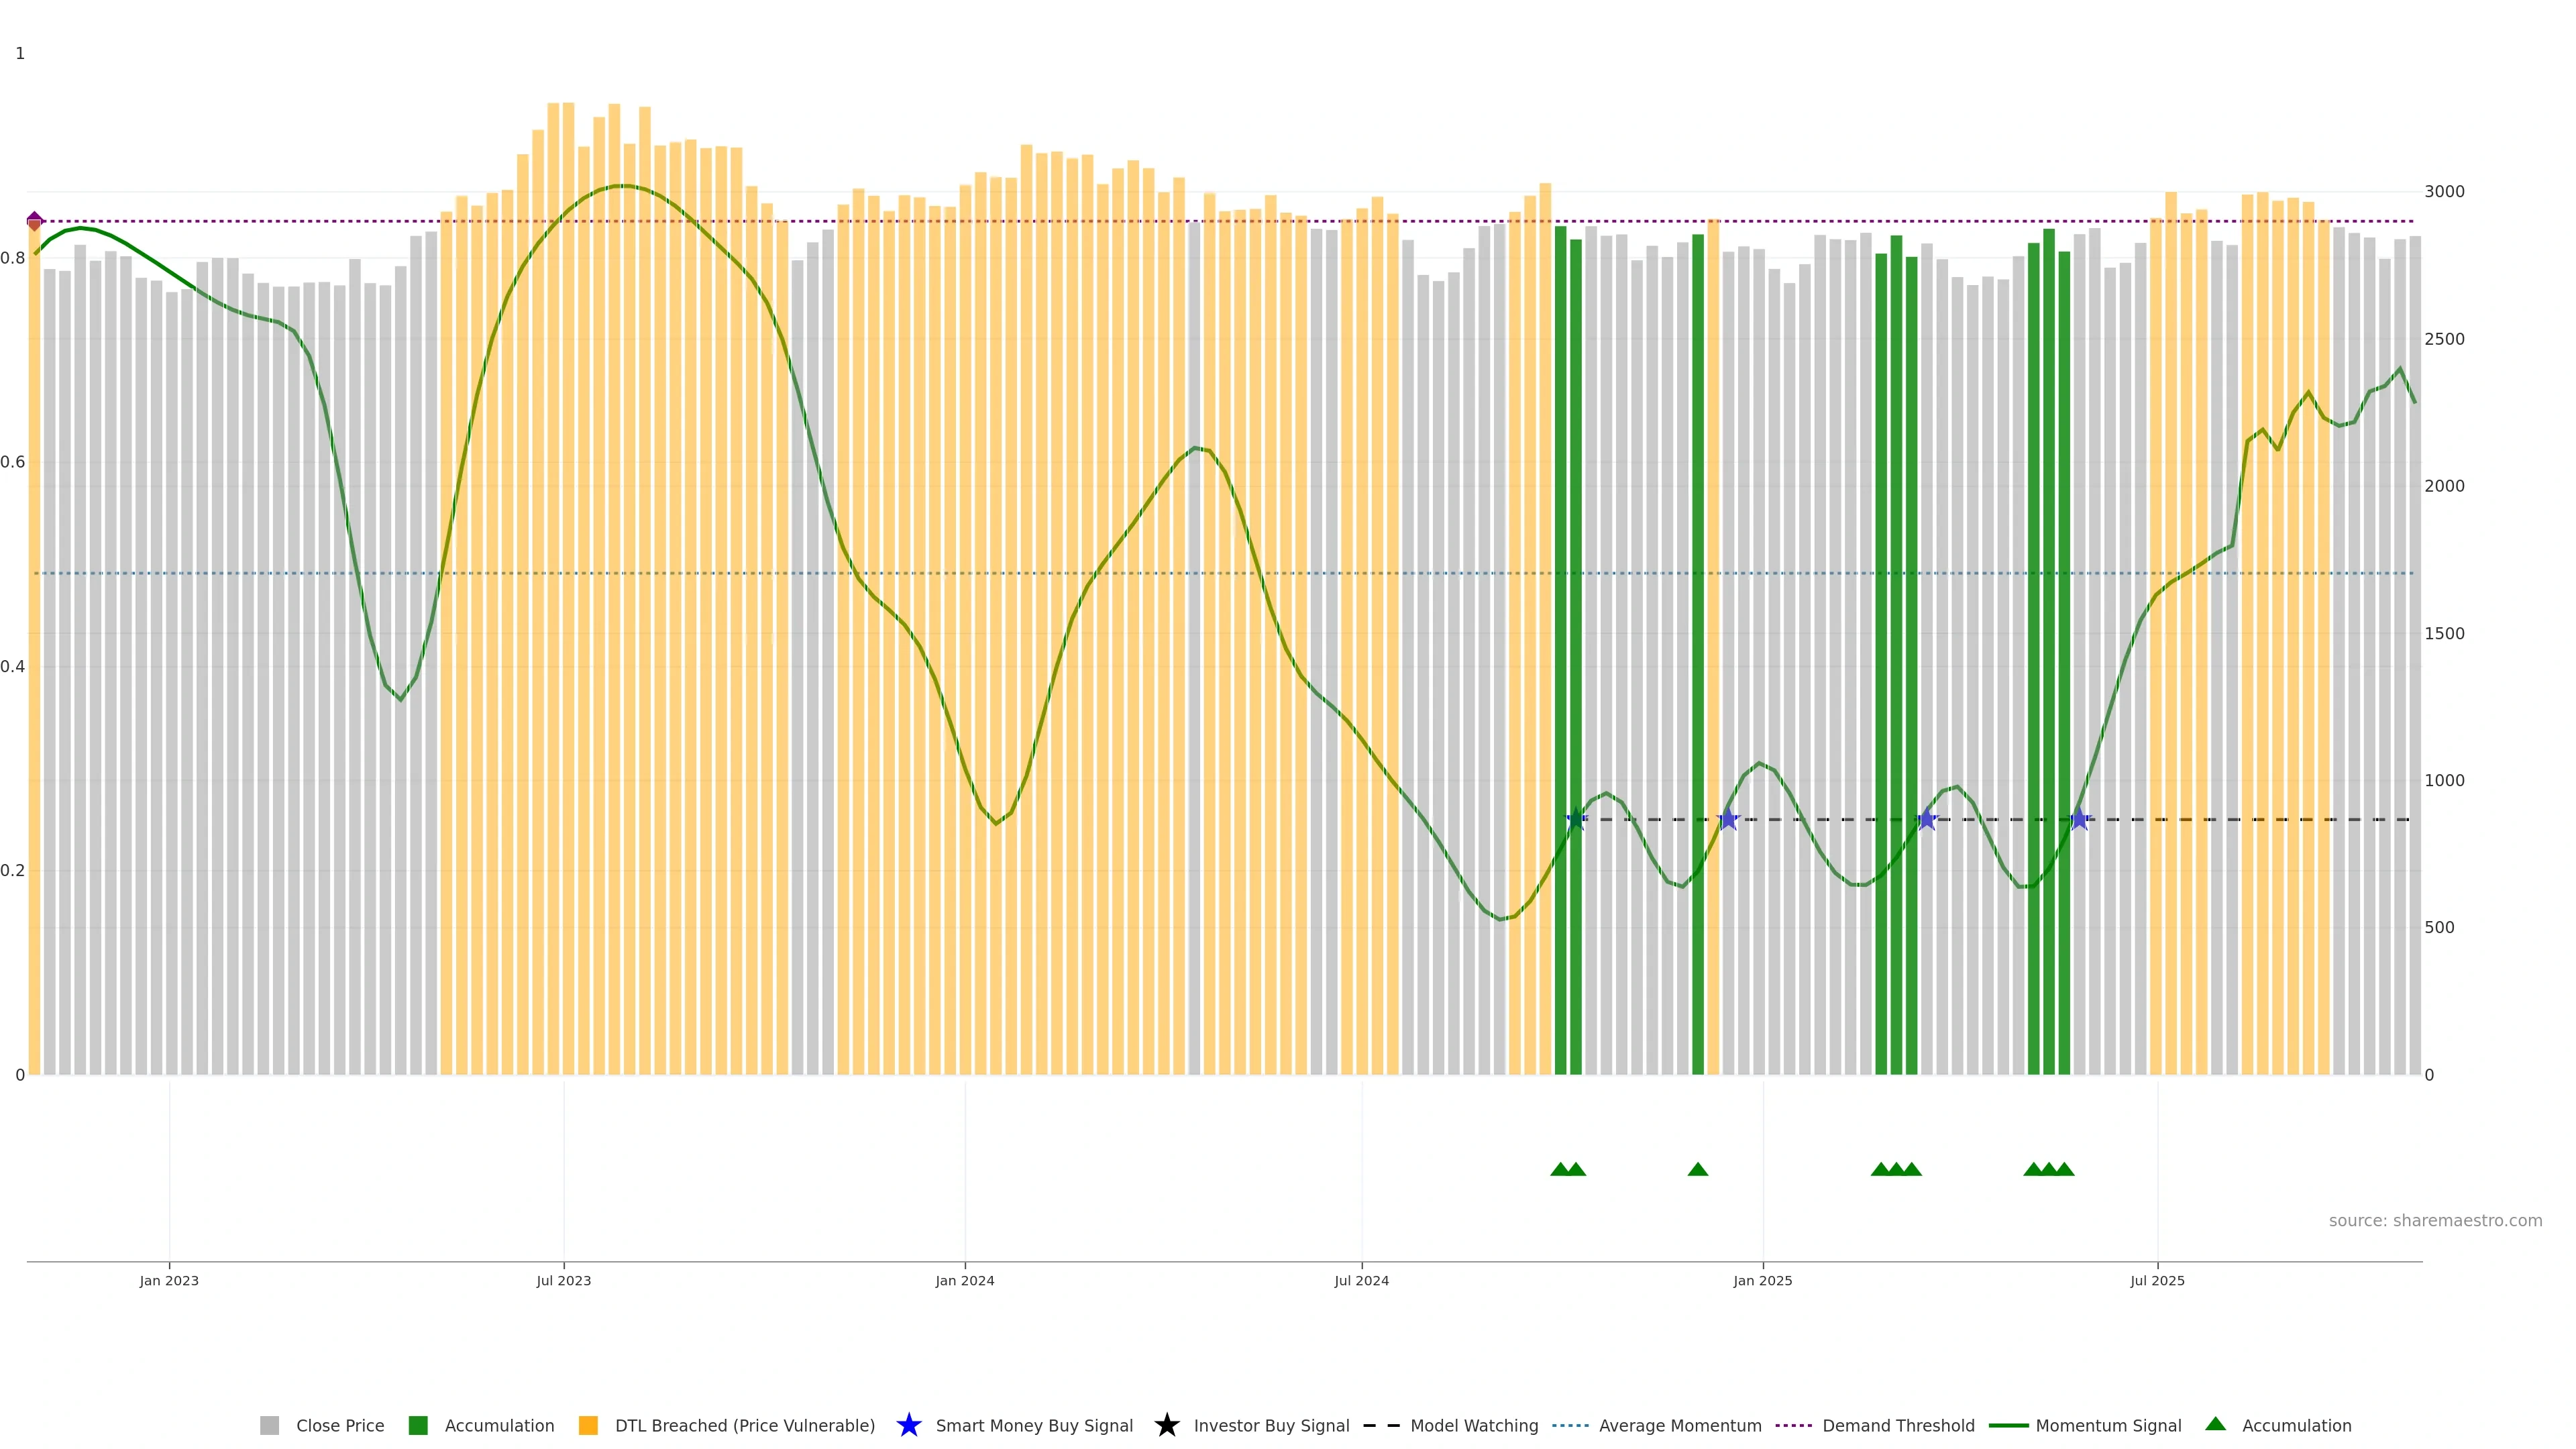This screenshot has width=2576, height=1449.
Task: Click the Investor Buy Signal legend star
Action: (1166, 1425)
